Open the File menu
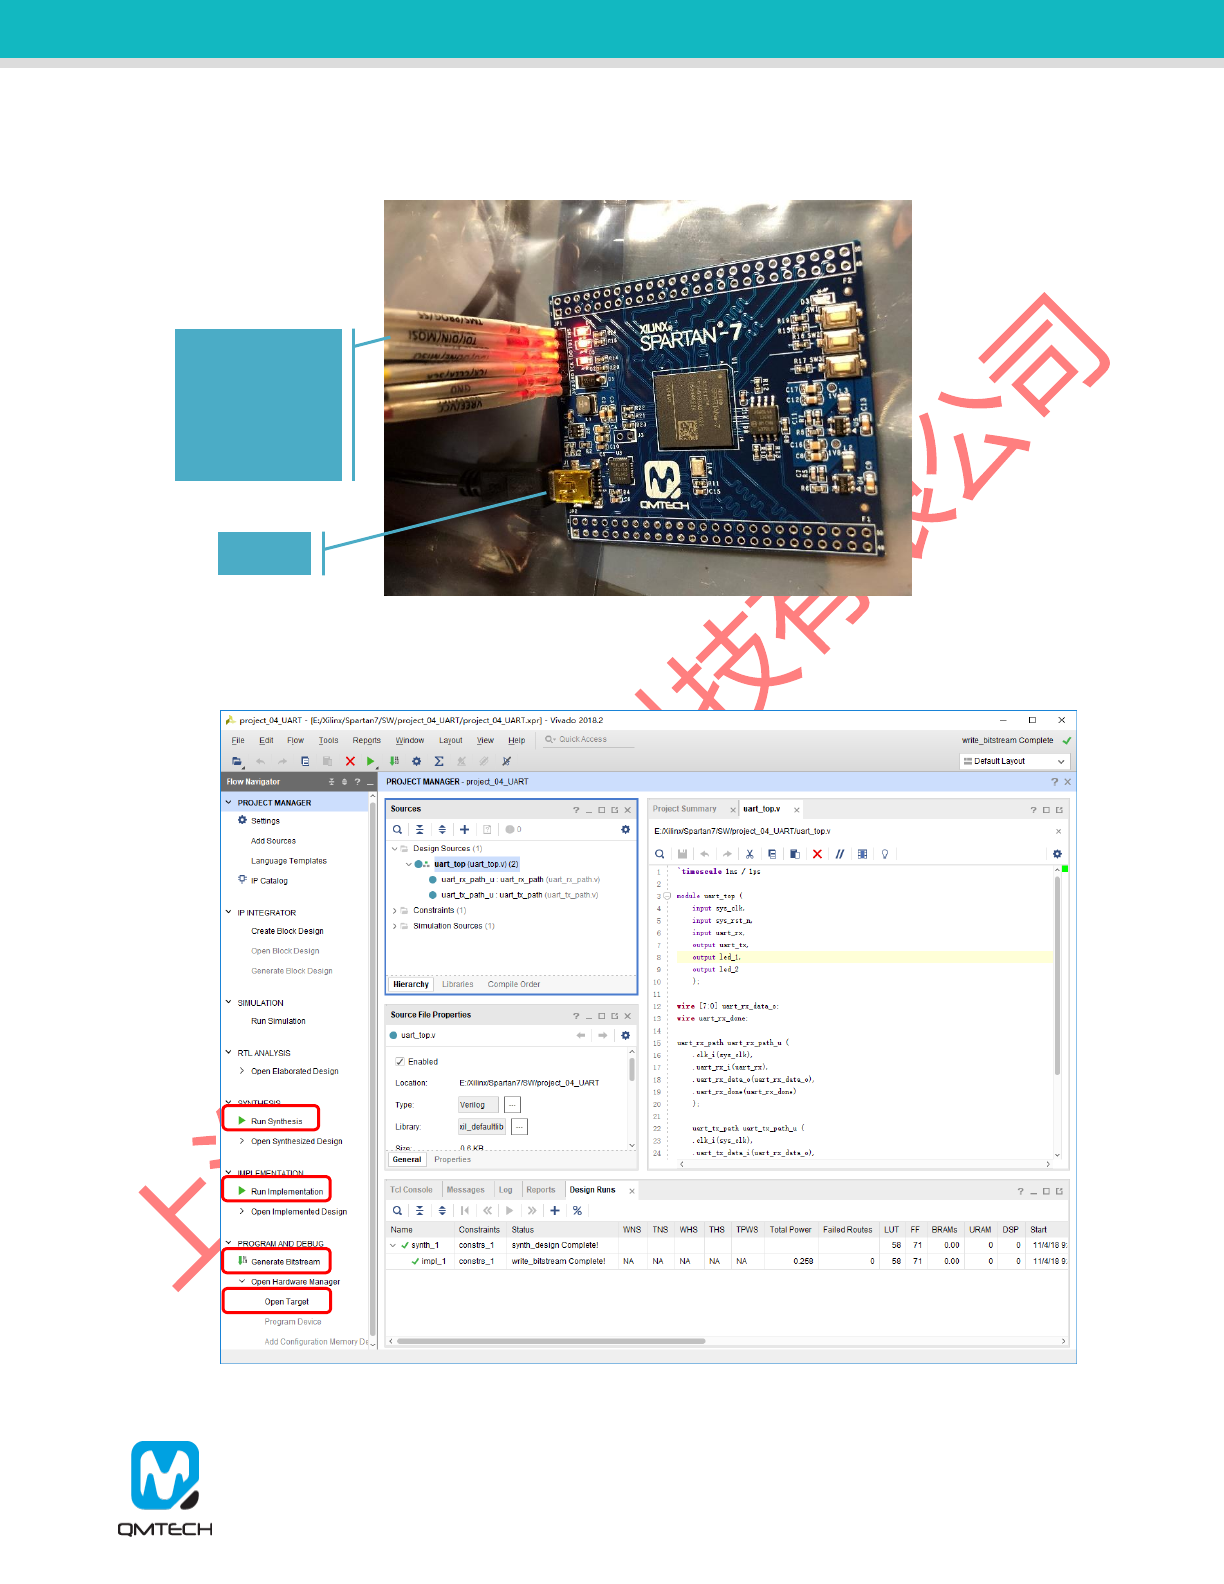Screen dimensions: 1224x1584 238,740
